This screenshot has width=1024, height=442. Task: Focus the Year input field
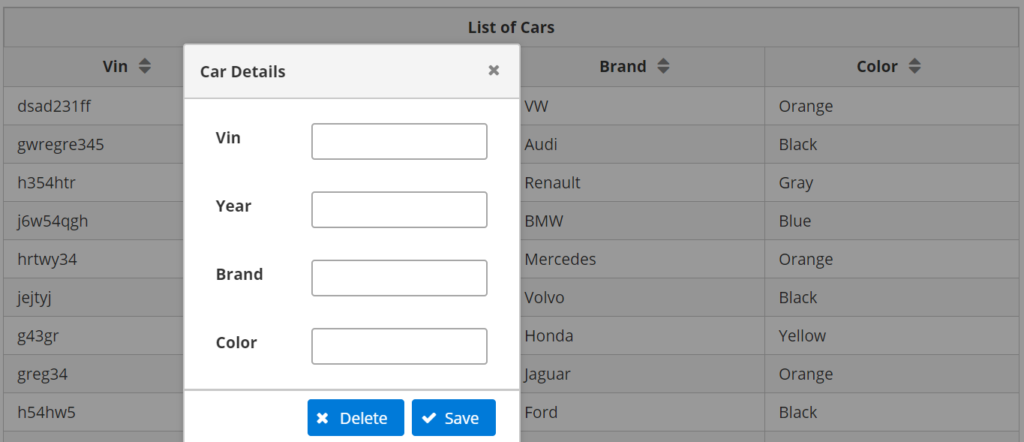[x=399, y=210]
